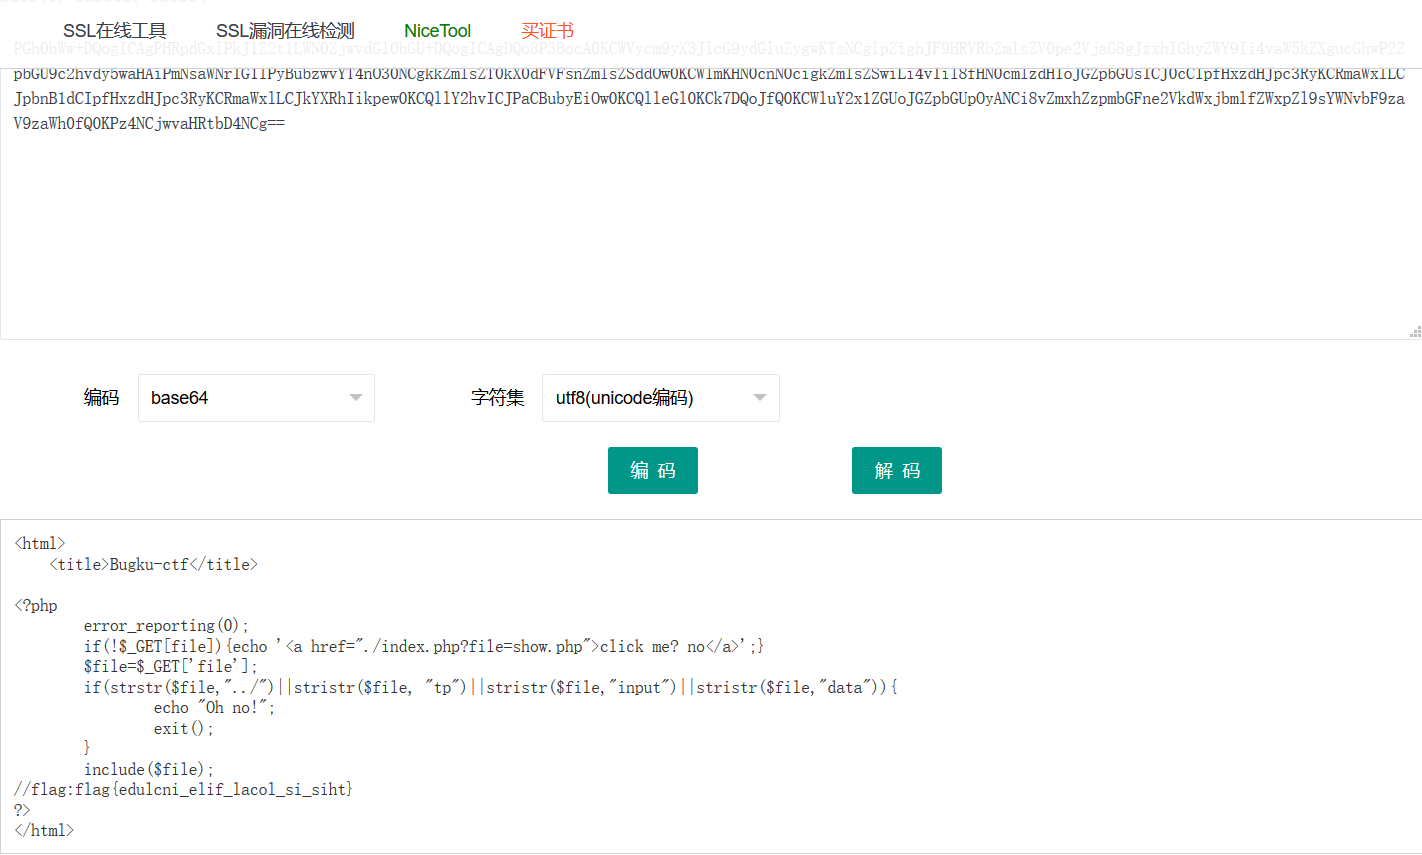Click the error_reporting(0); line
The height and width of the screenshot is (855, 1422).
click(x=166, y=626)
